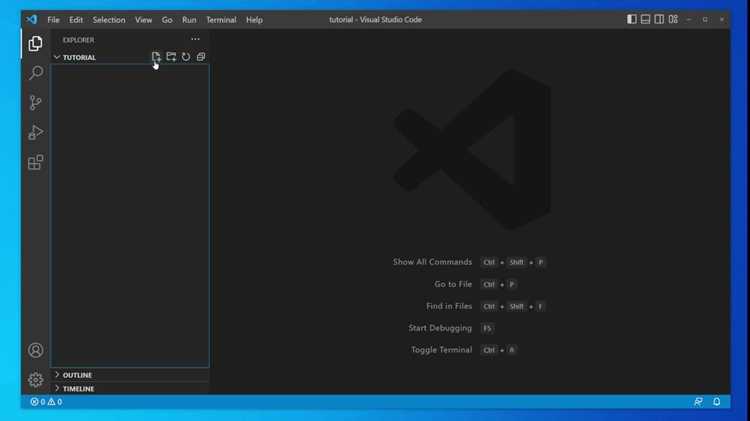This screenshot has width=750, height=421.
Task: Open the Search view
Action: pos(36,73)
